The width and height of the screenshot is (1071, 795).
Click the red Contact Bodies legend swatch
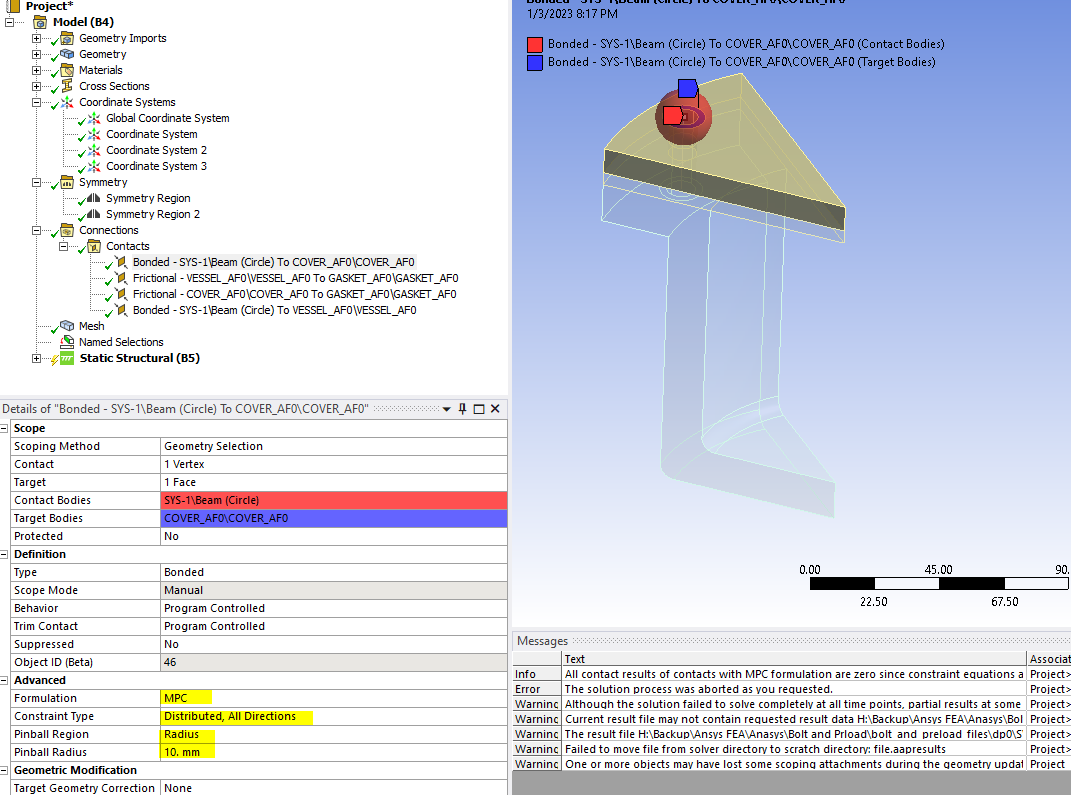[x=535, y=45]
